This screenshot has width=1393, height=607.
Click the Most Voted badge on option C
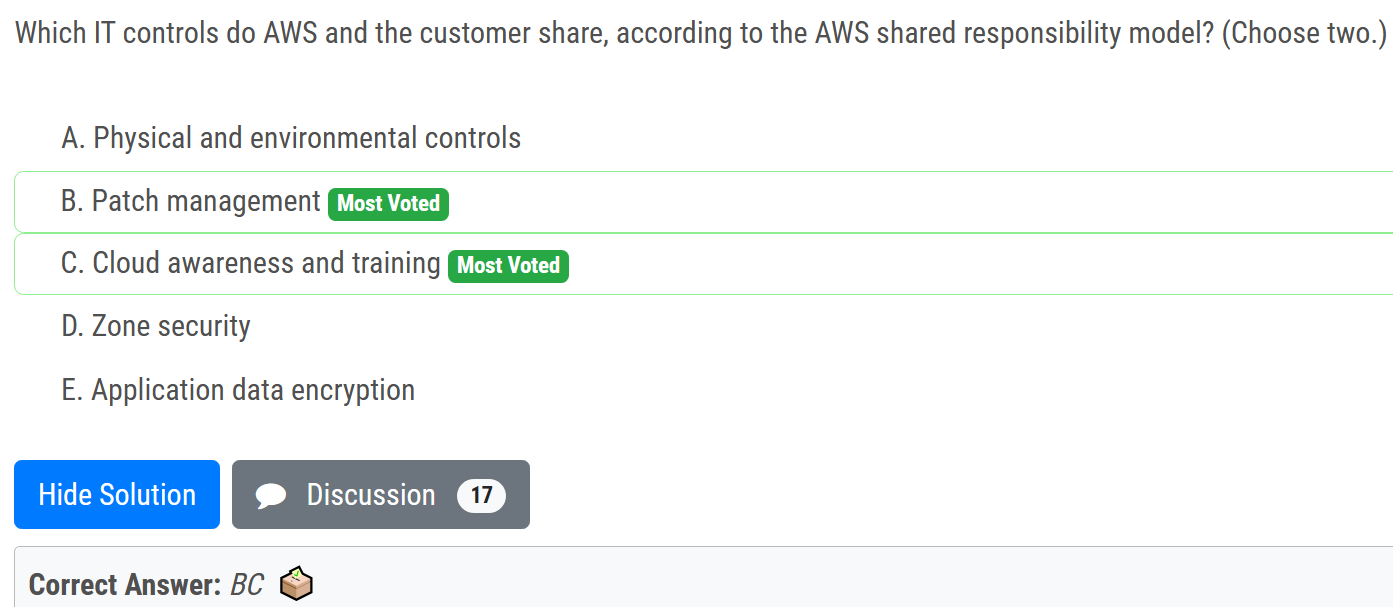tap(508, 266)
